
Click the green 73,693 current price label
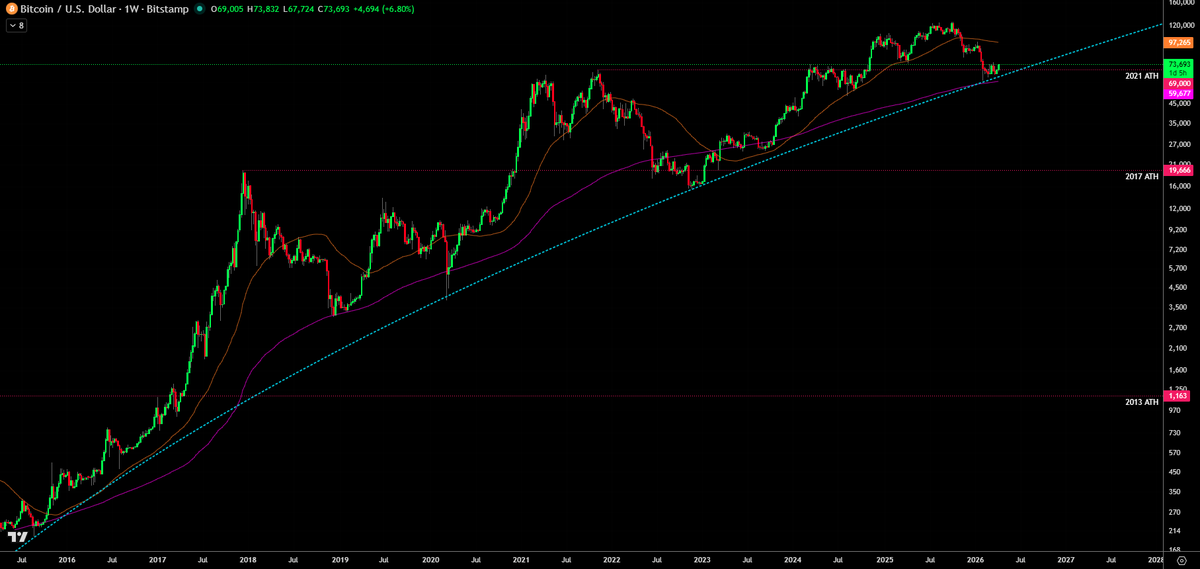1179,64
